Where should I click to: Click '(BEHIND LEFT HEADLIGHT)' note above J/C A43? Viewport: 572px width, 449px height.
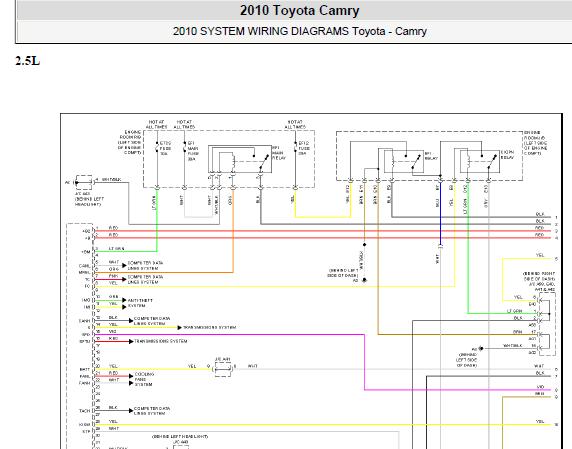pos(180,436)
